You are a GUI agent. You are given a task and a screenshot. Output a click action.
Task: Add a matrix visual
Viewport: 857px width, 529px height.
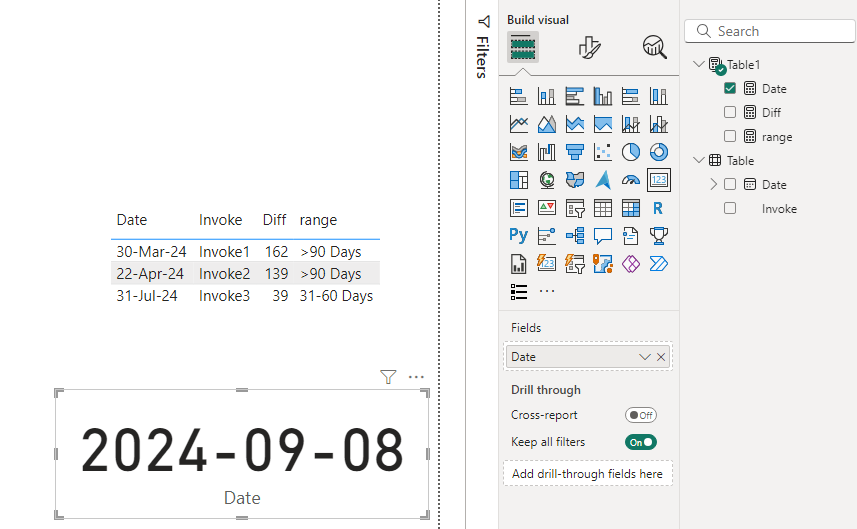(x=631, y=208)
